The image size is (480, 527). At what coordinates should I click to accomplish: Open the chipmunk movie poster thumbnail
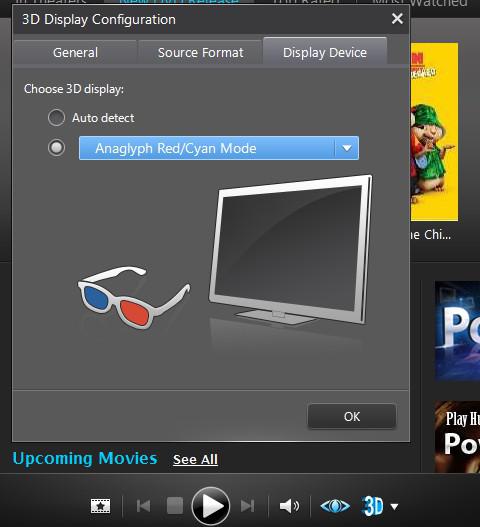tap(434, 132)
